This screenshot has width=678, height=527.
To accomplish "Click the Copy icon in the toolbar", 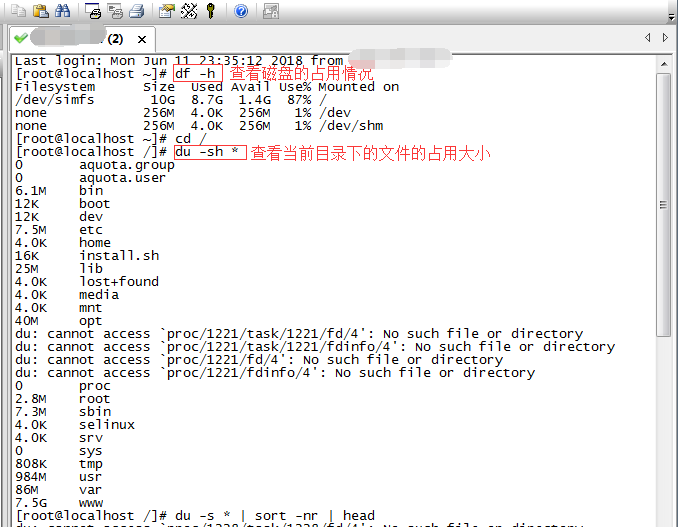I will coord(18,10).
